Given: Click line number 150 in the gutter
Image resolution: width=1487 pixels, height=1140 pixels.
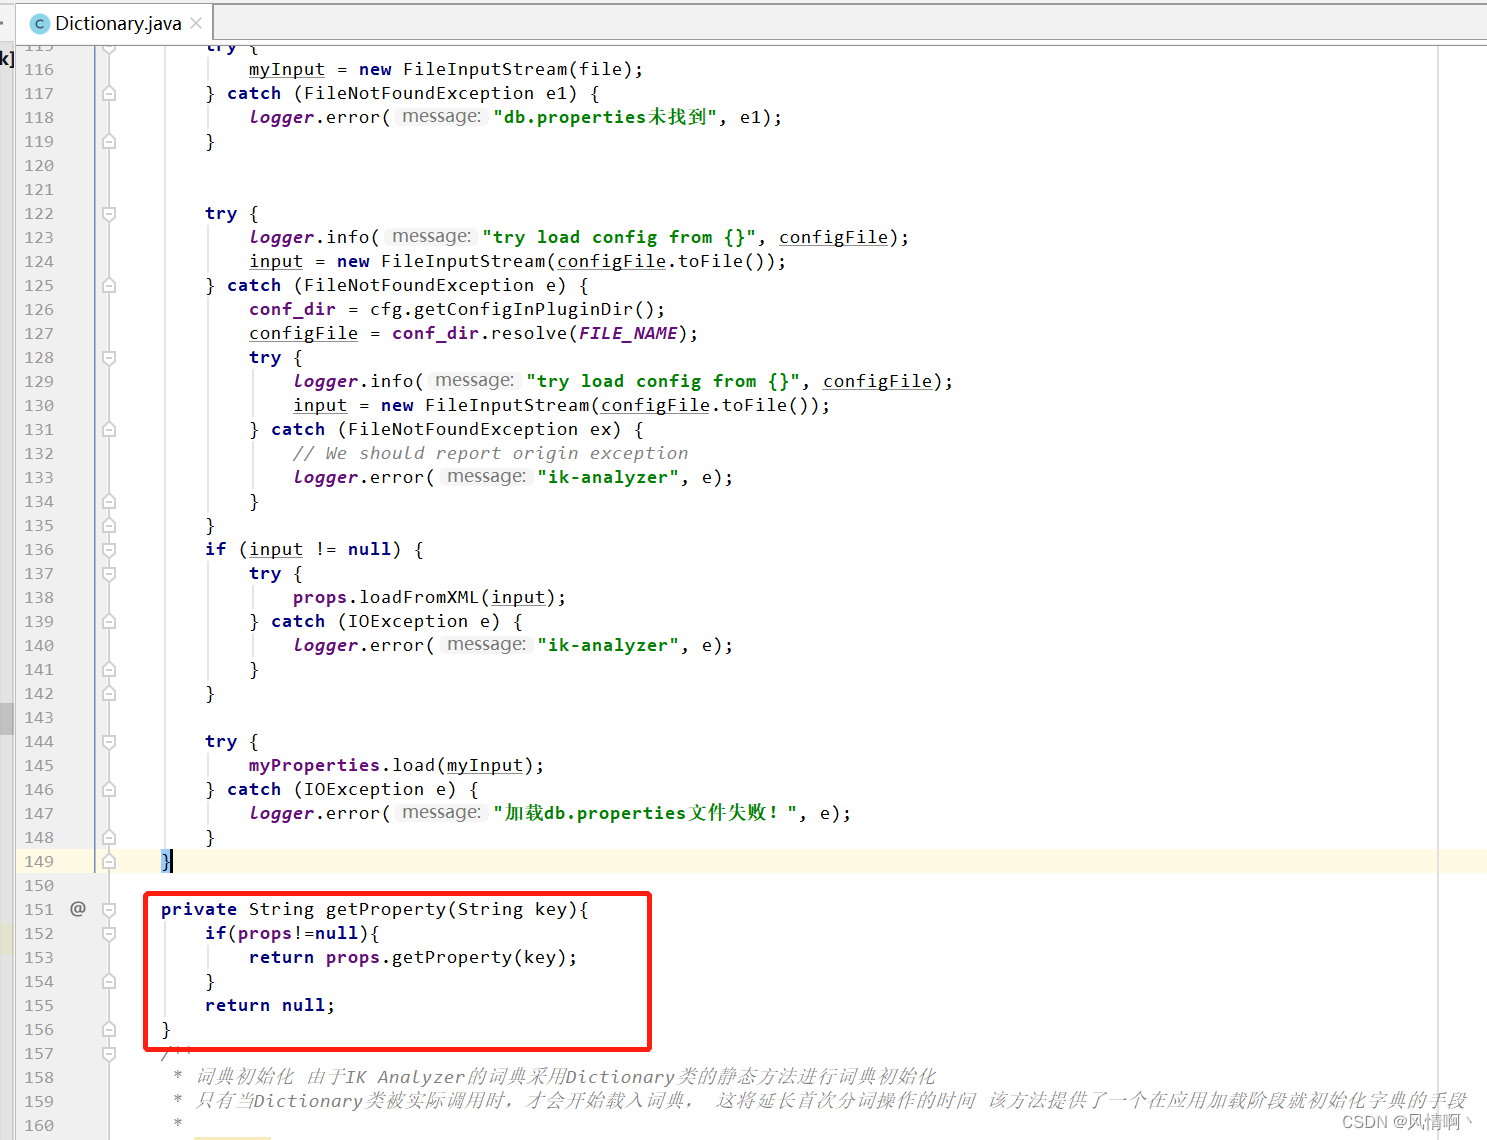Looking at the screenshot, I should pos(39,885).
